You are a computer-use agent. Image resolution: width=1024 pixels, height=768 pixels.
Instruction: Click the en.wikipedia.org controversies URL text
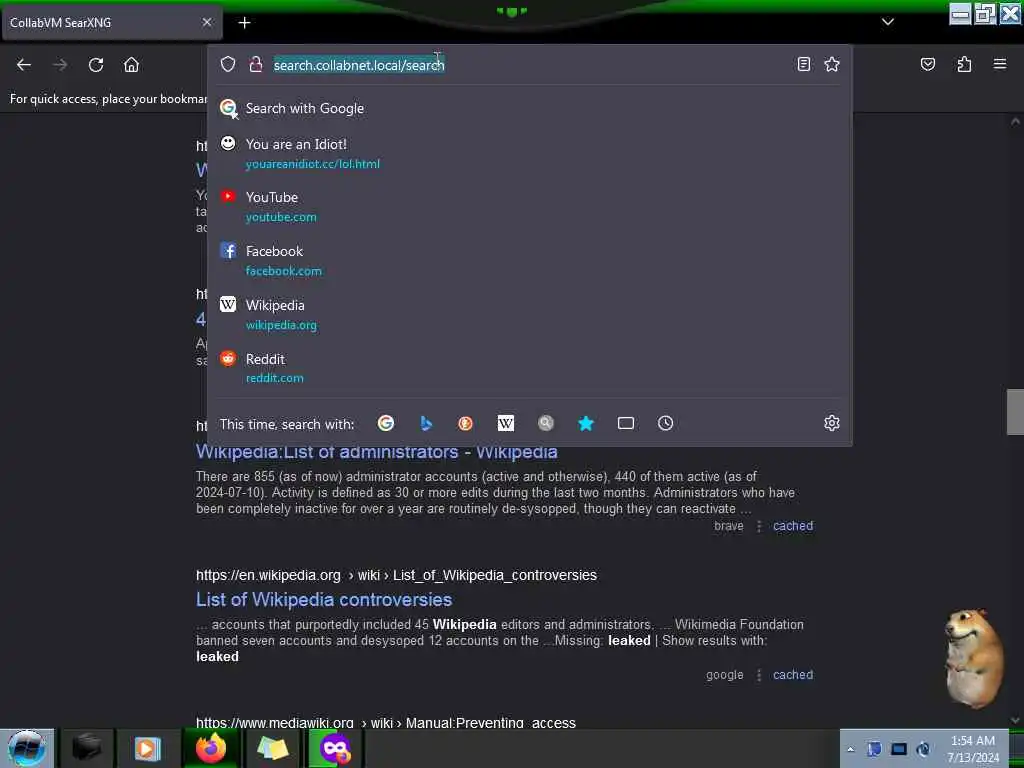click(x=396, y=575)
